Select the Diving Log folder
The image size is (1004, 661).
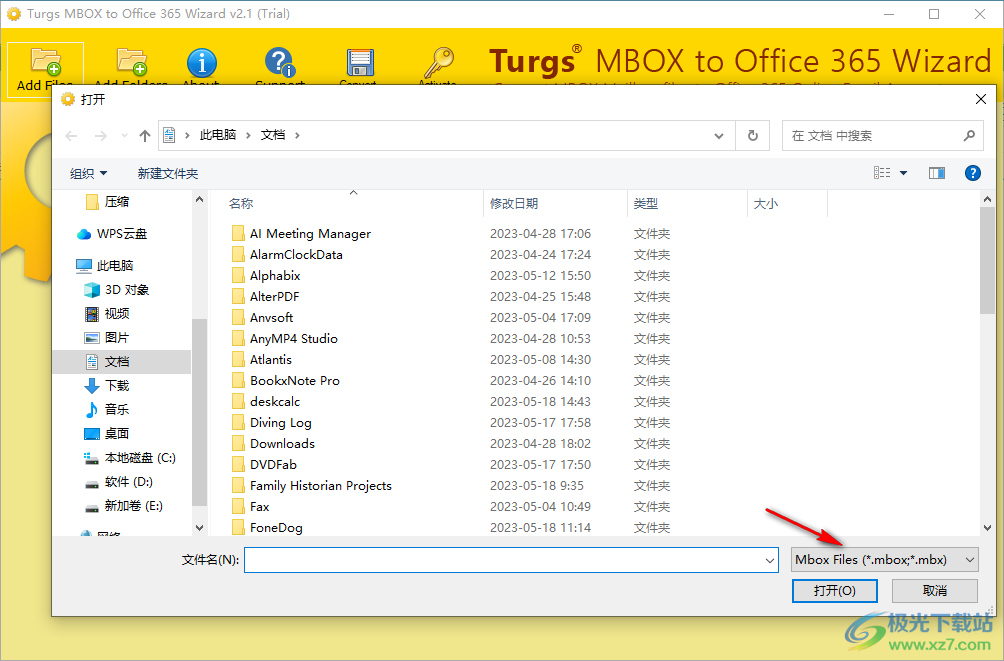point(271,423)
